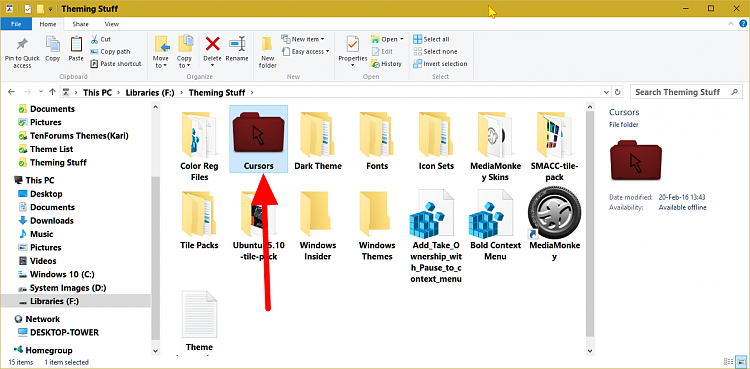Click Invert selection
Image resolution: width=750 pixels, height=369 pixels.
pos(440,64)
